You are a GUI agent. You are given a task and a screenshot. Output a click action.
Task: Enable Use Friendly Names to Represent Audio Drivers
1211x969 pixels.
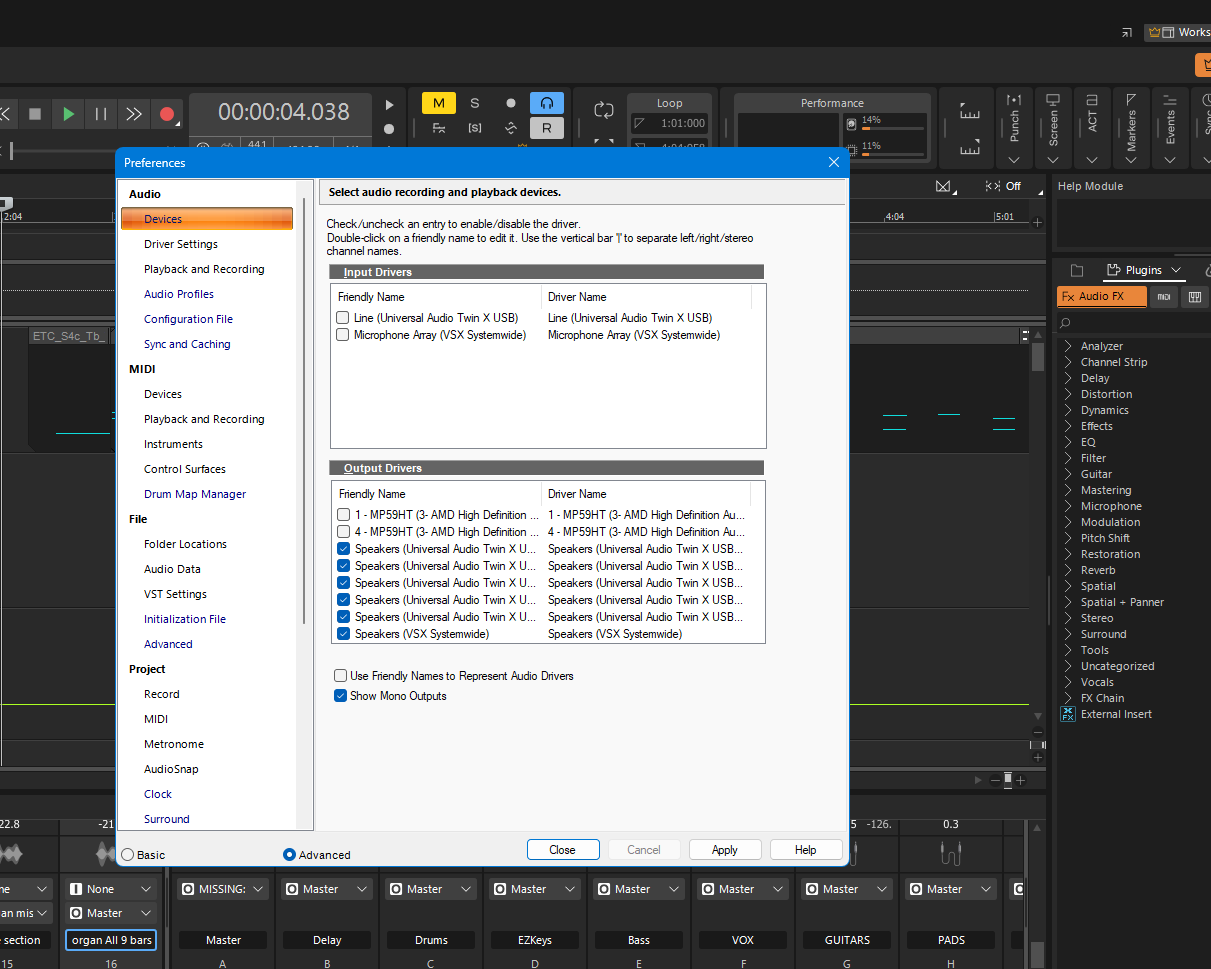pos(341,676)
